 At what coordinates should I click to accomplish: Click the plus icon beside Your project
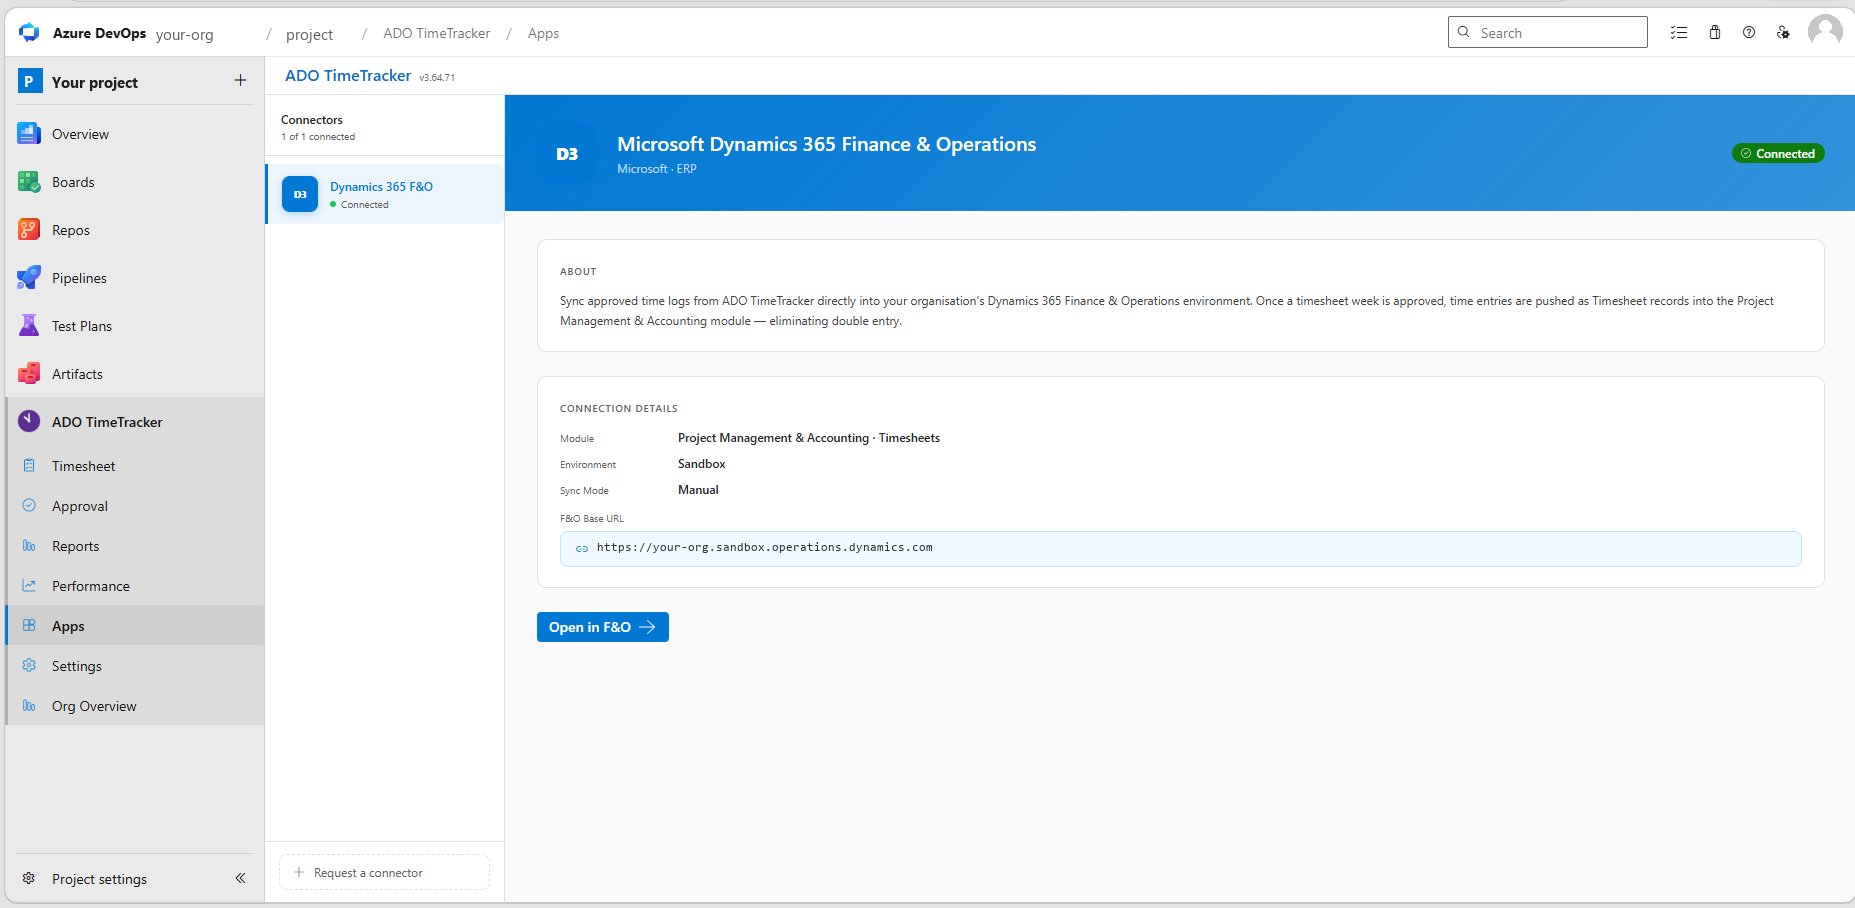click(240, 80)
